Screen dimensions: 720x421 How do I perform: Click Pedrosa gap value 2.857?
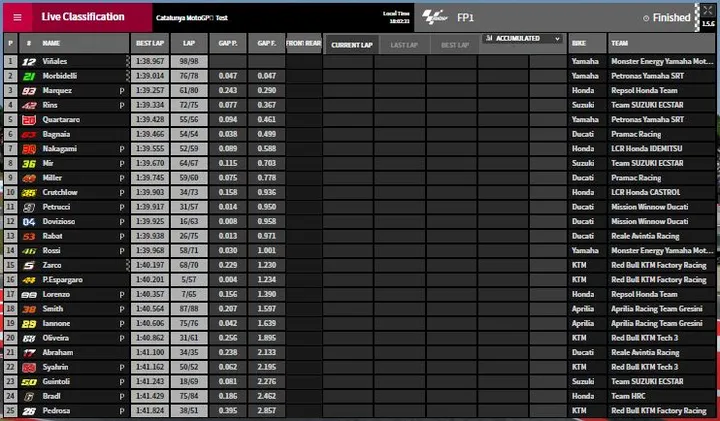pos(267,411)
